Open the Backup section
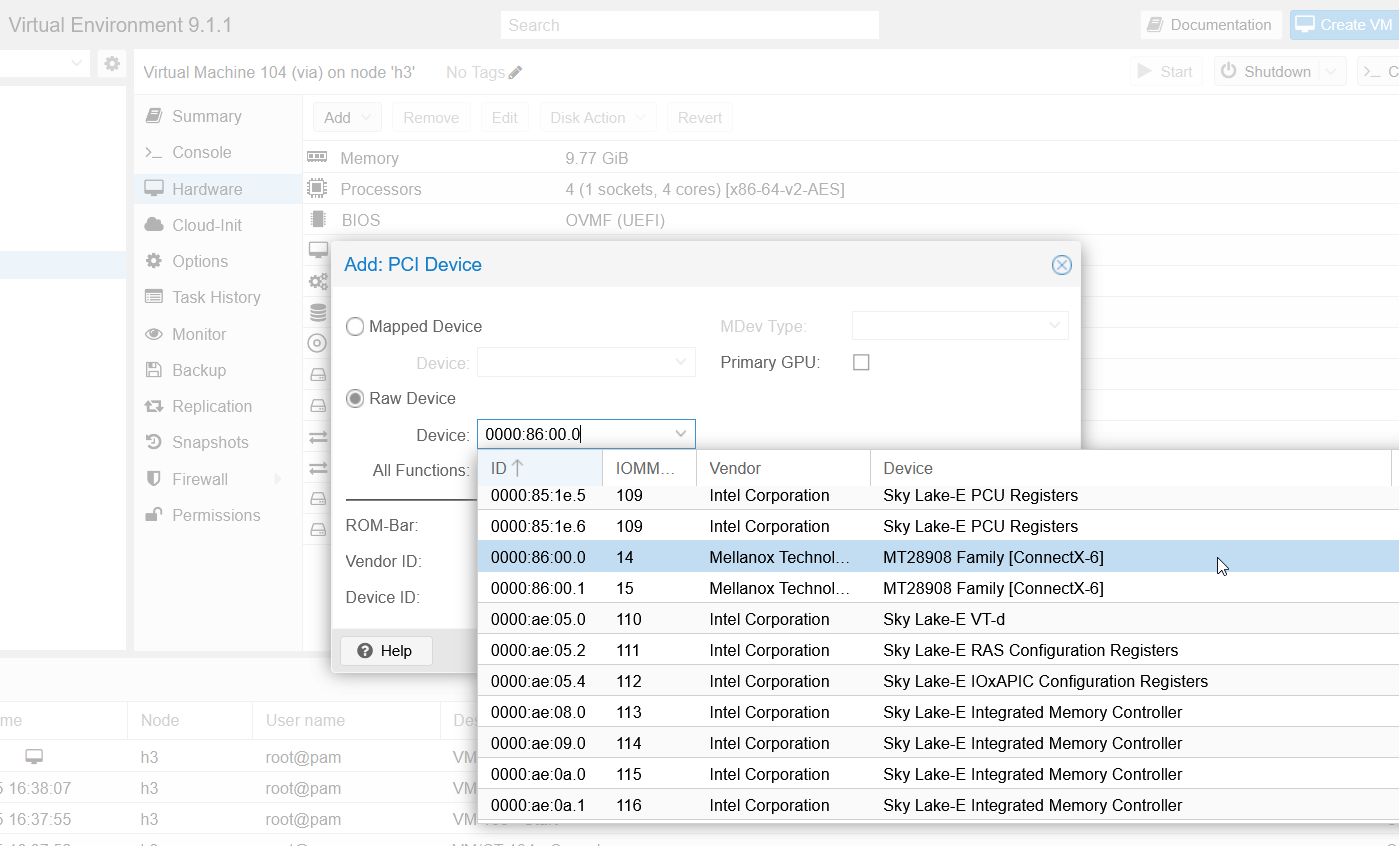Screen dimensions: 1399x846 (x=218, y=370)
